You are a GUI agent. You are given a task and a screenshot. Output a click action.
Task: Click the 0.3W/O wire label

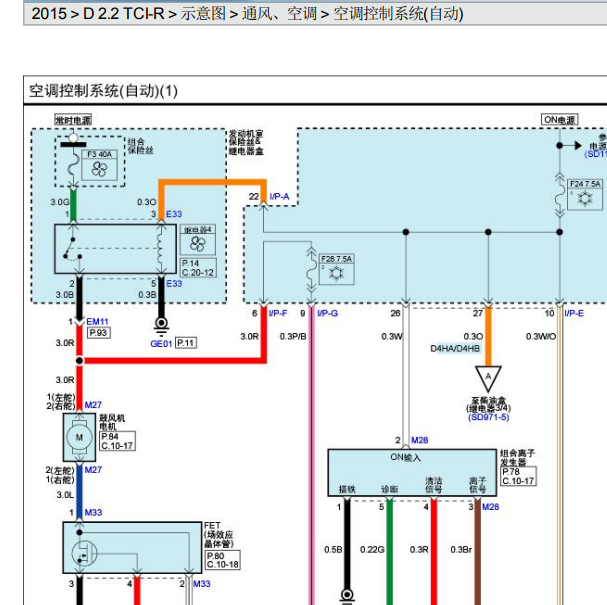tap(541, 336)
